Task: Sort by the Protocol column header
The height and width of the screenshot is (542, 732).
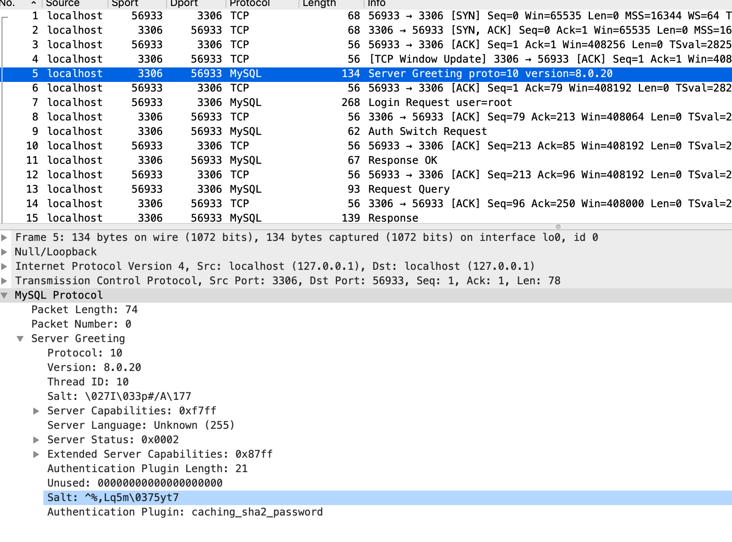Action: [261, 3]
